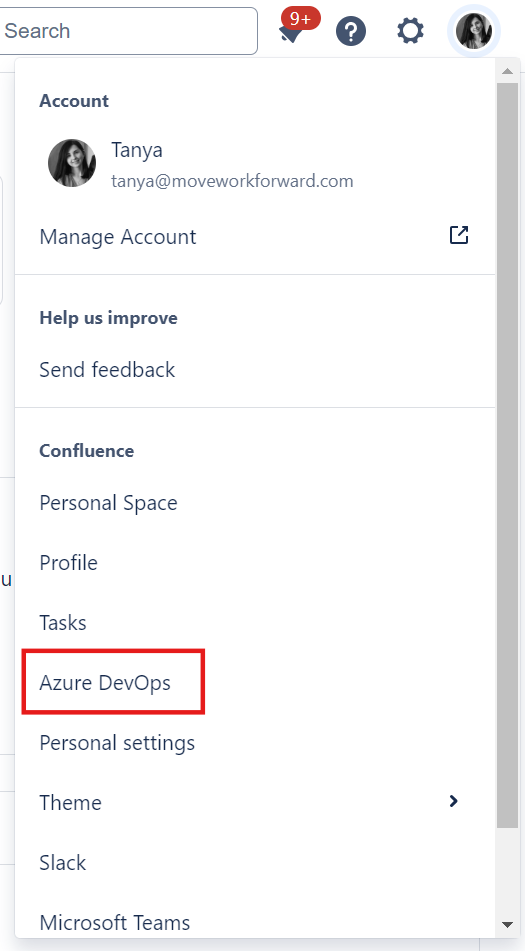525x951 pixels.
Task: Choose Send feedback
Action: pyautogui.click(x=255, y=369)
